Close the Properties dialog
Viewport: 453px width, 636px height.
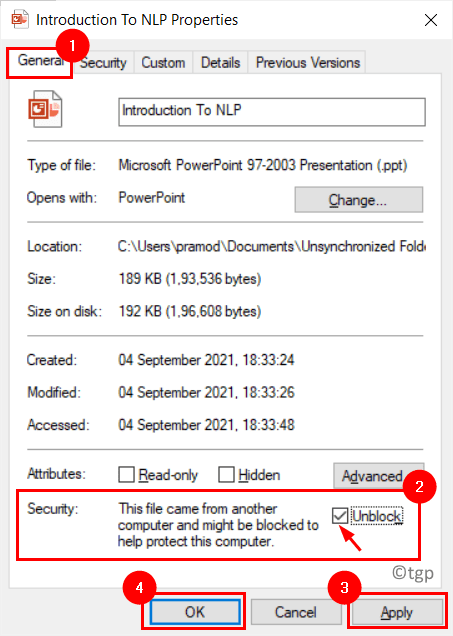[x=430, y=20]
